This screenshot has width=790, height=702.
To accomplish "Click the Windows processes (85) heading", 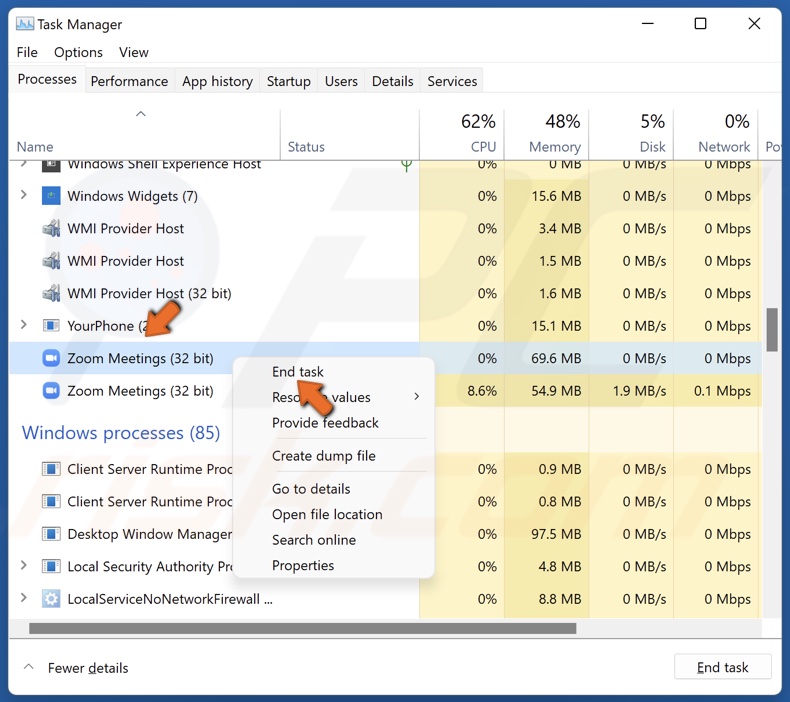I will click(x=121, y=433).
